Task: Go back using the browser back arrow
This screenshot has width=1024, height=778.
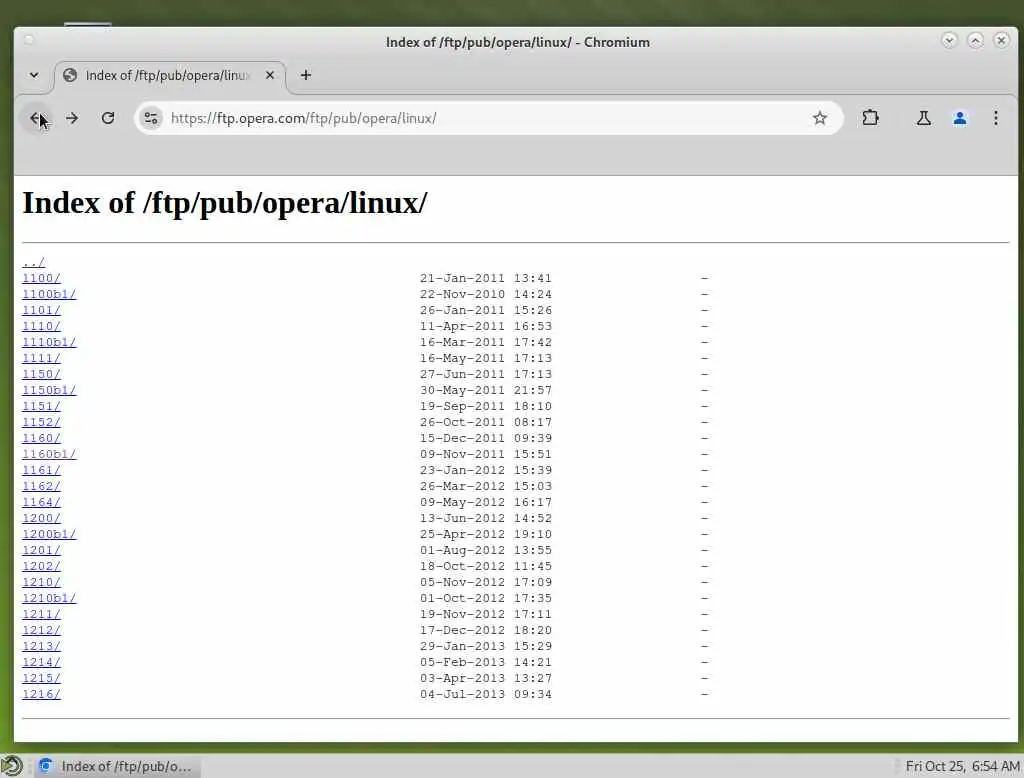Action: pos(37,118)
